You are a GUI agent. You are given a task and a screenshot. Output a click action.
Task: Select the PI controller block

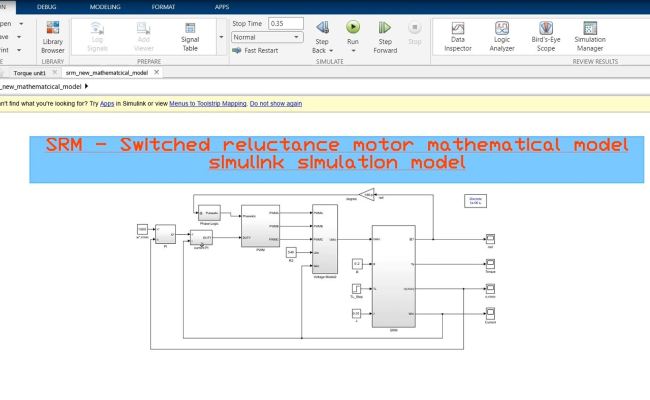[x=165, y=234]
